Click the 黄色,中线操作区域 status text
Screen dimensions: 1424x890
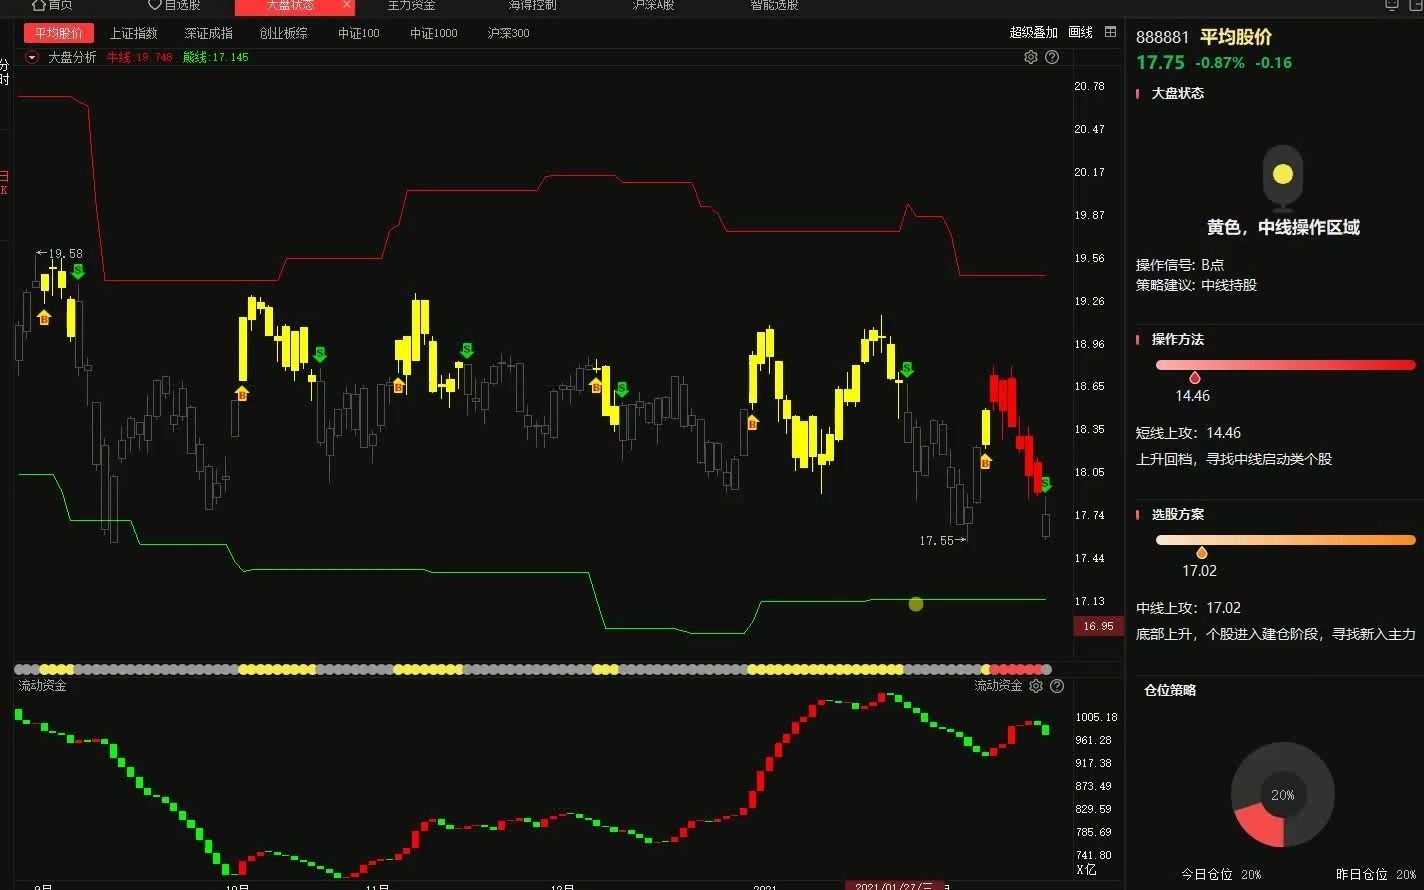click(1283, 227)
